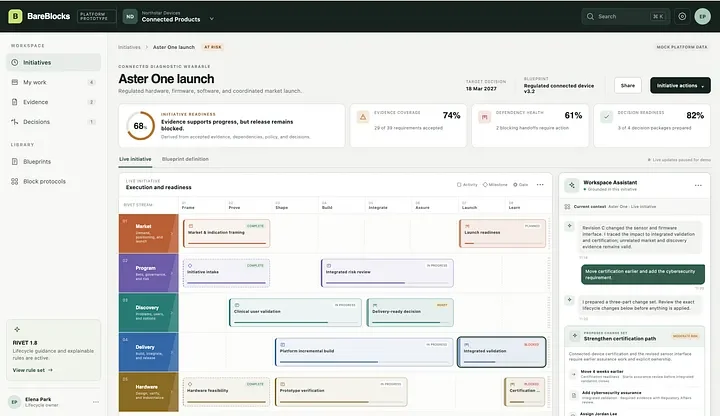
Task: Open the settings gear in top bar
Action: (x=682, y=17)
